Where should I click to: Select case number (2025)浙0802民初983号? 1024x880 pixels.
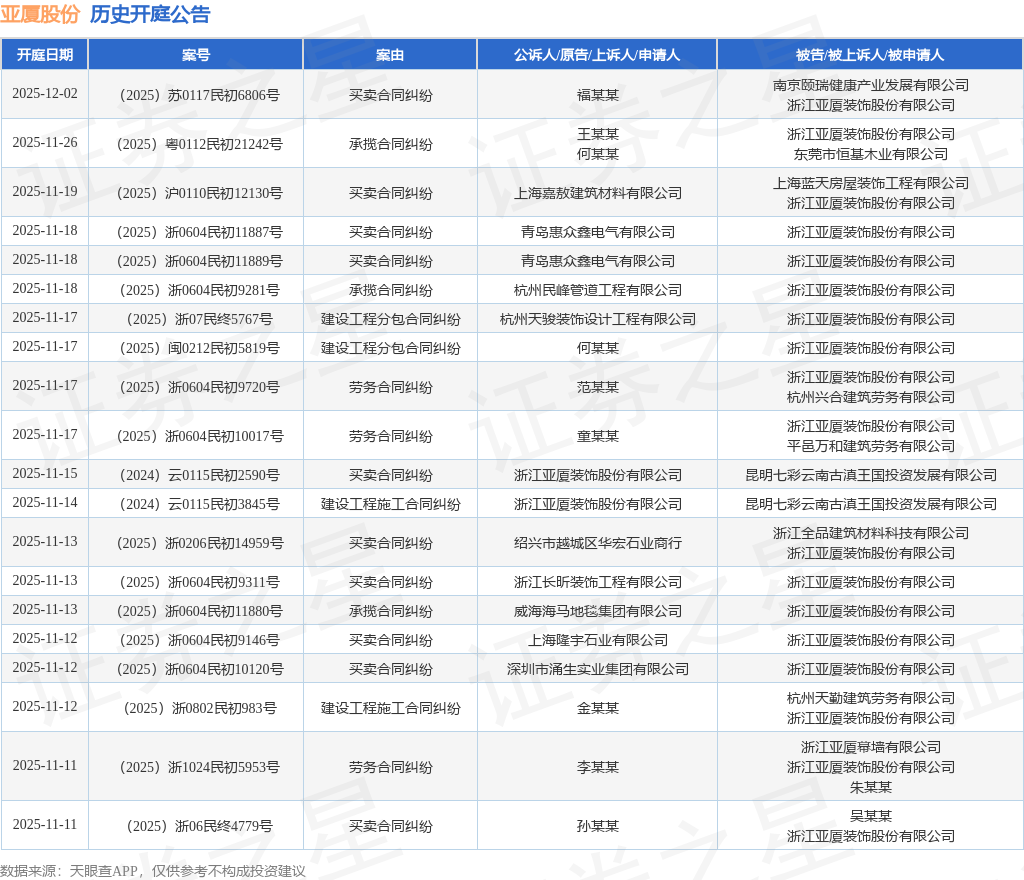click(199, 708)
